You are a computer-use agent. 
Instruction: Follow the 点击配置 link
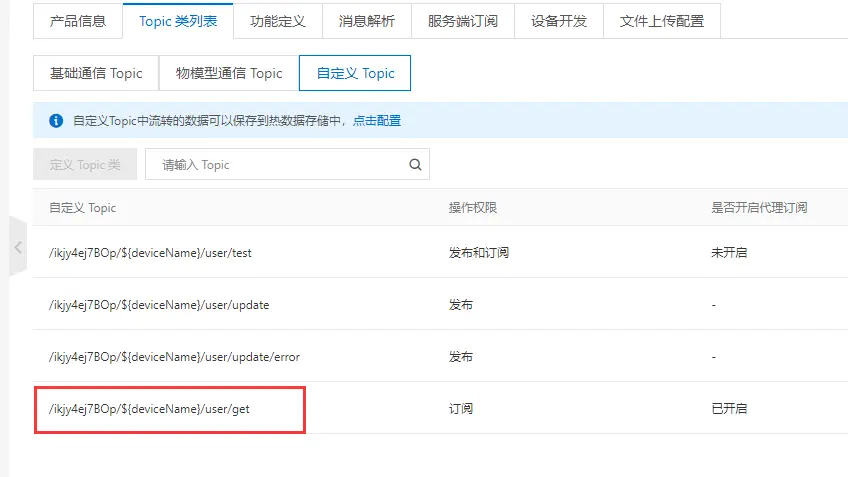[377, 121]
